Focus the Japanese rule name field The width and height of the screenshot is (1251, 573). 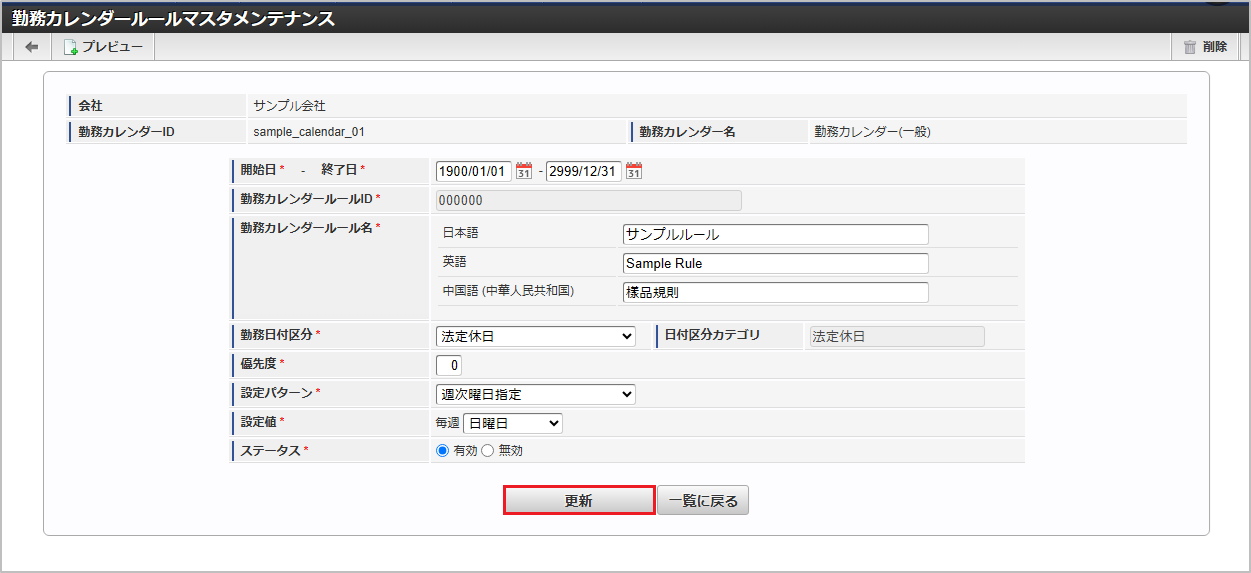pos(774,234)
